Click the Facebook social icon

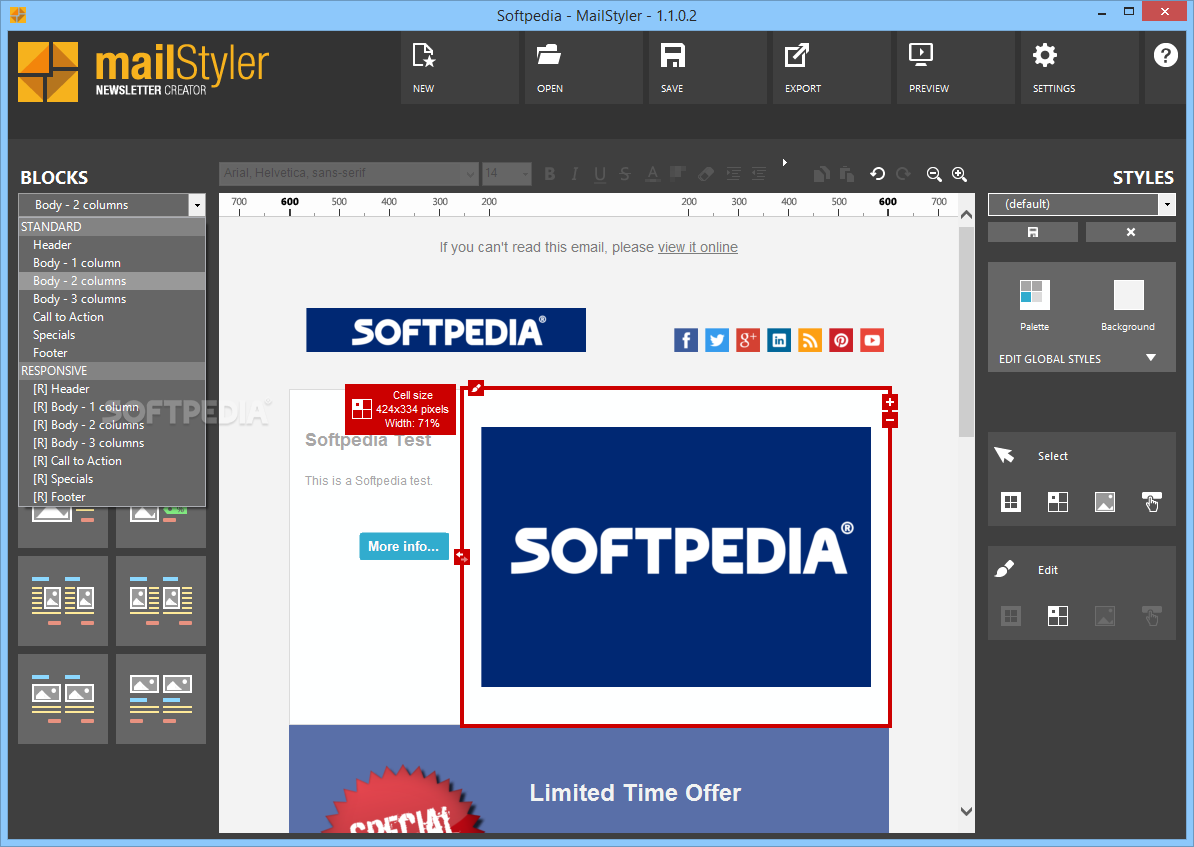click(685, 340)
